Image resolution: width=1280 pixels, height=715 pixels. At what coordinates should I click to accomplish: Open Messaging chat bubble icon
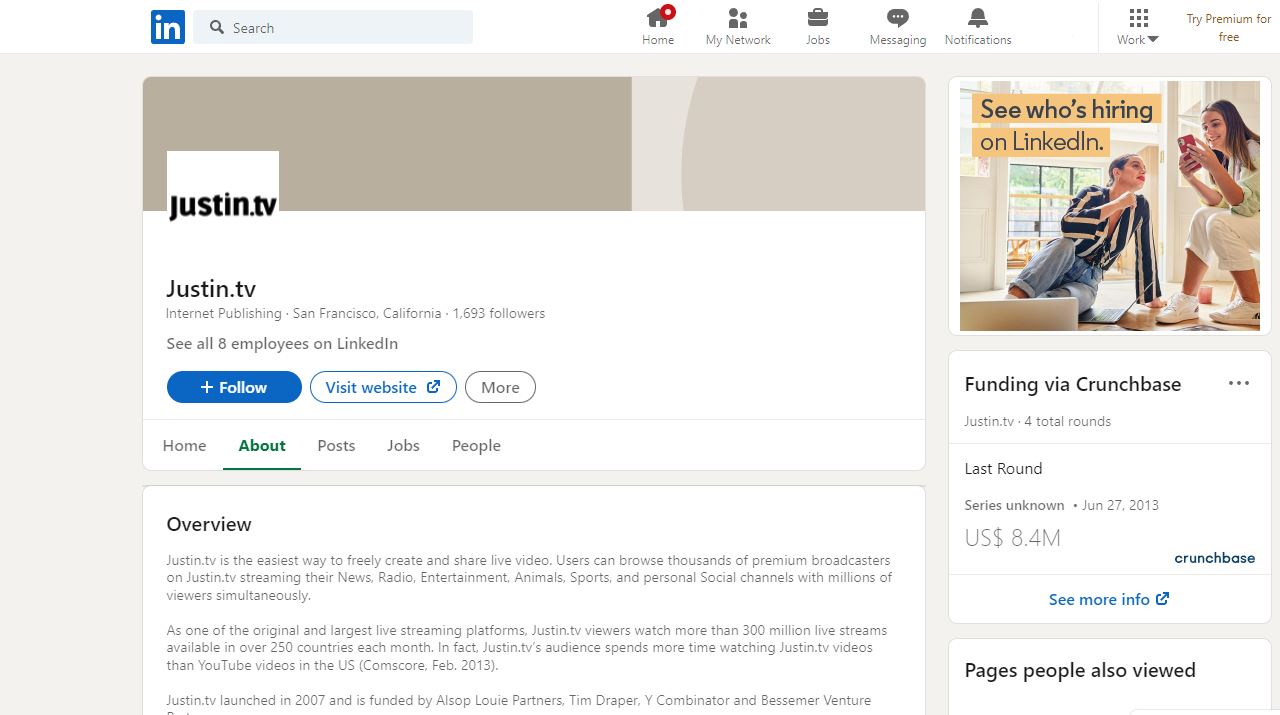point(898,17)
